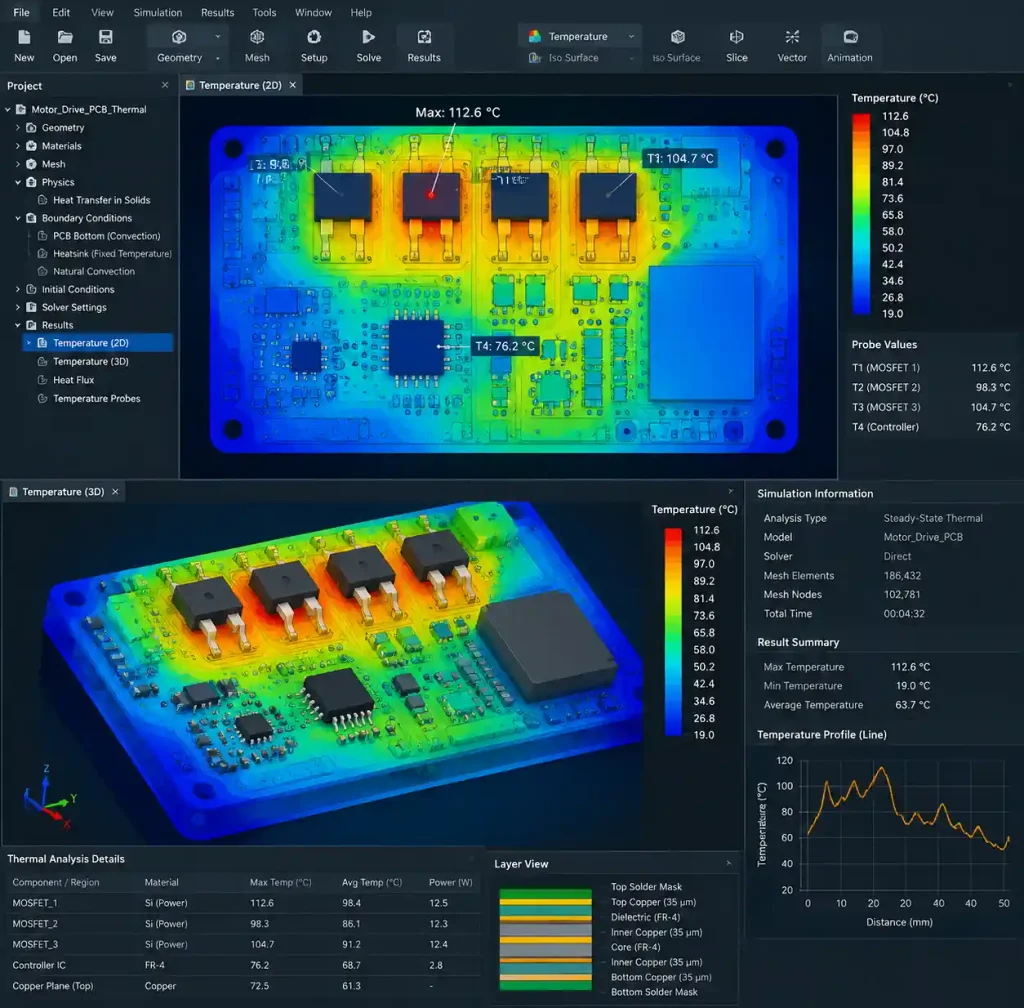Click the XYZ axis triad in 3D view
1024x1008 pixels.
[49, 795]
